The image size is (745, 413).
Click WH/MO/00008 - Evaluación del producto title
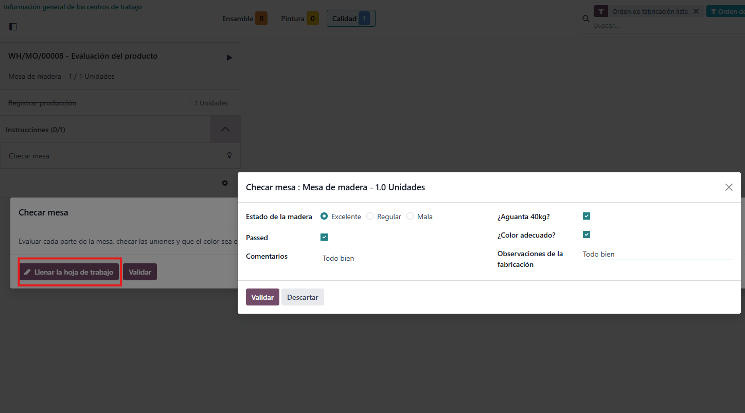[83, 56]
